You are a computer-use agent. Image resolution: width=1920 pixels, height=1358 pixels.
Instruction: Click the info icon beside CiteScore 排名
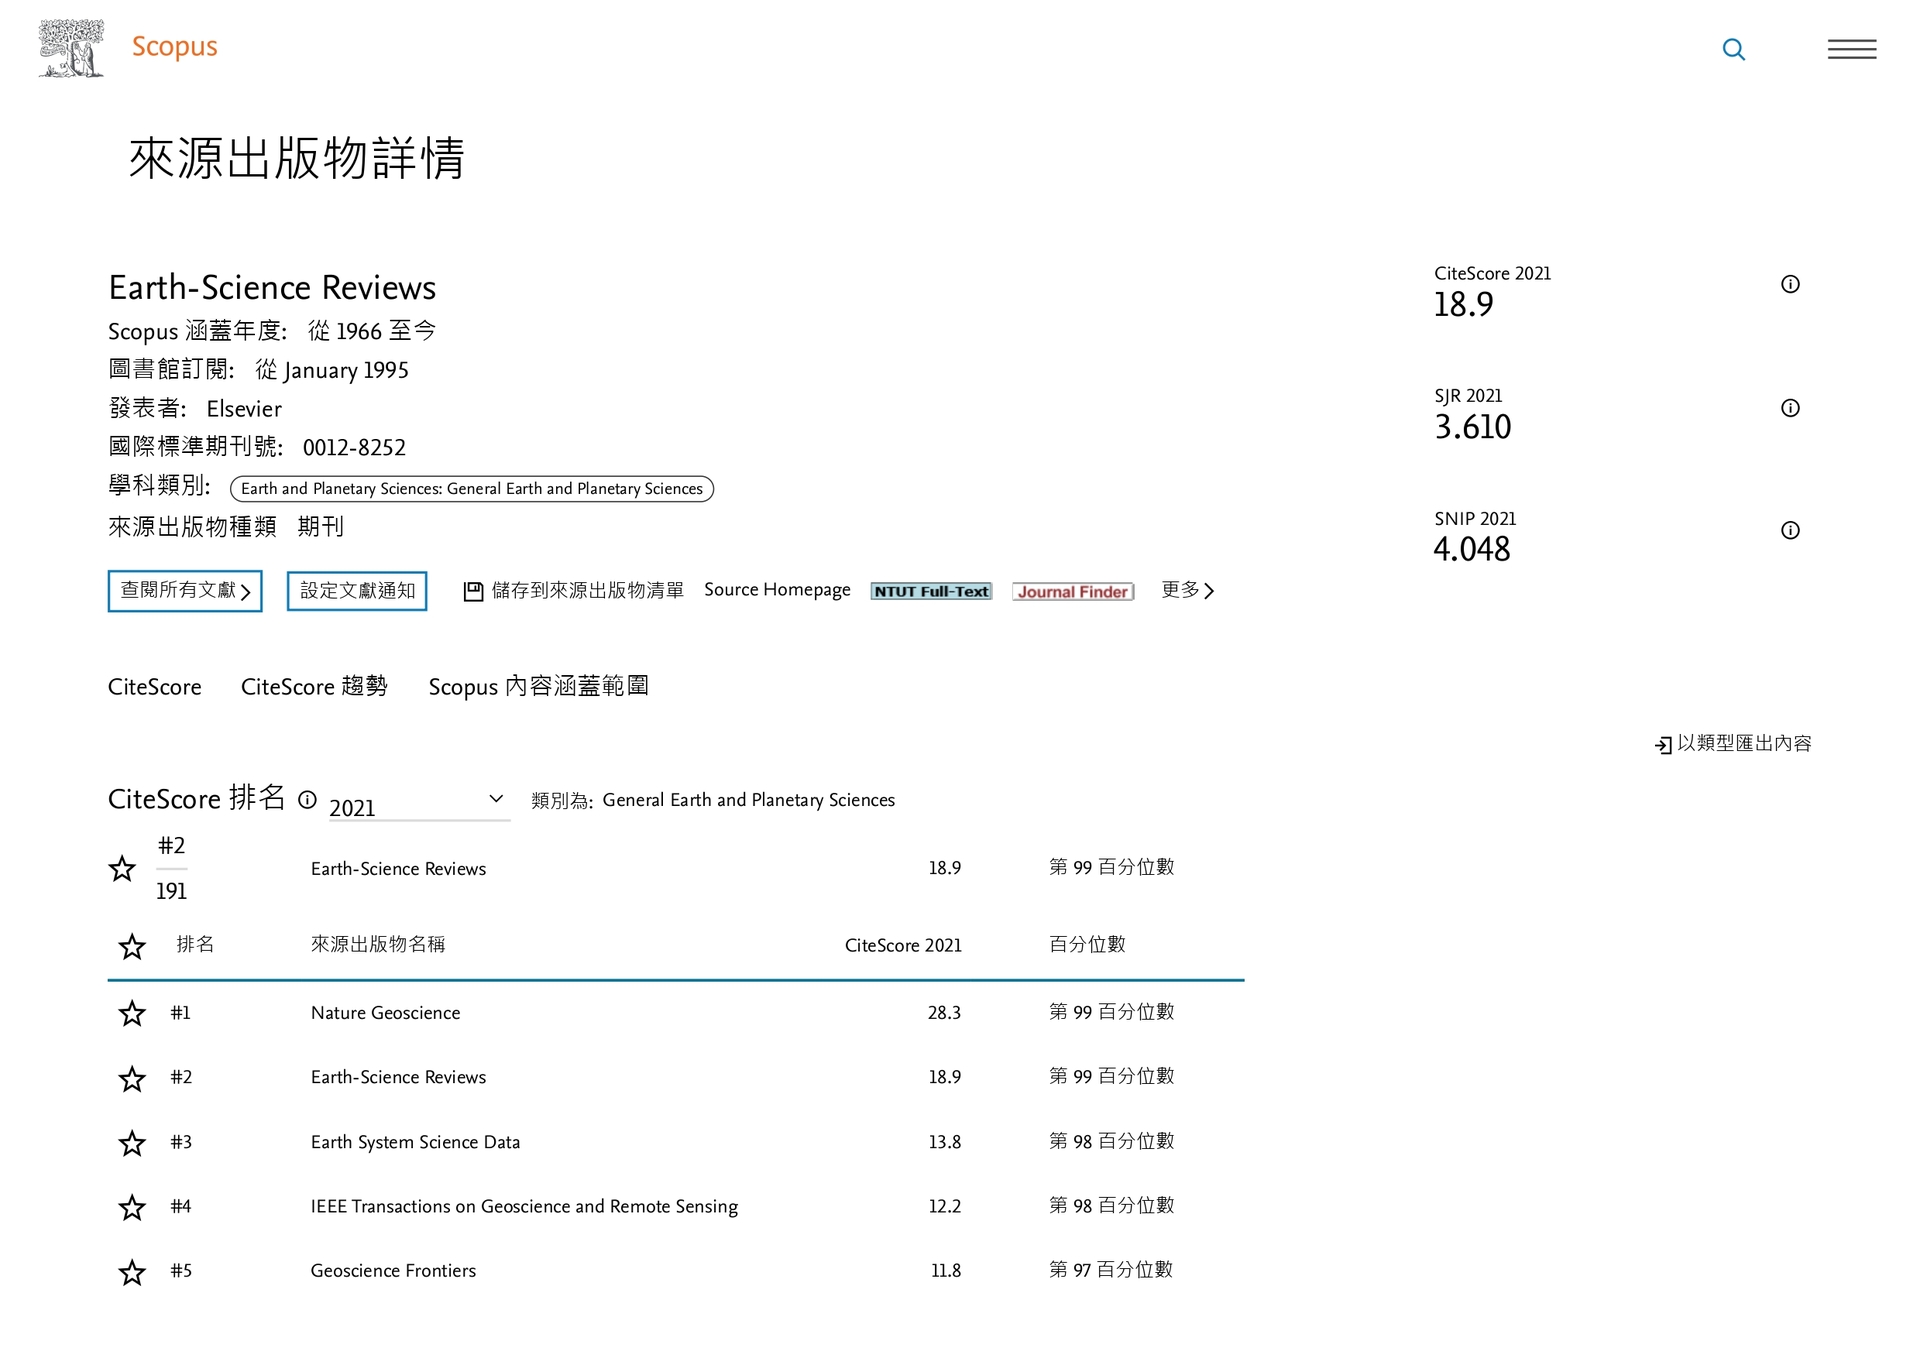click(308, 800)
